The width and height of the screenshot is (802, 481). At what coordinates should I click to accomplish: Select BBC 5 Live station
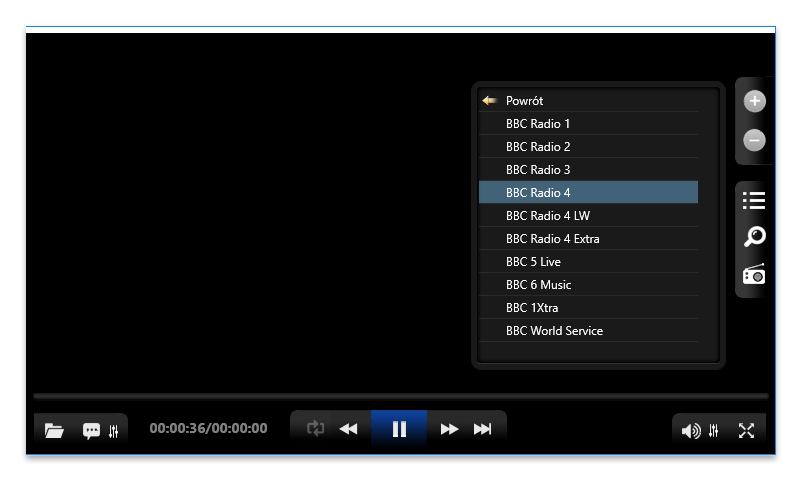588,261
